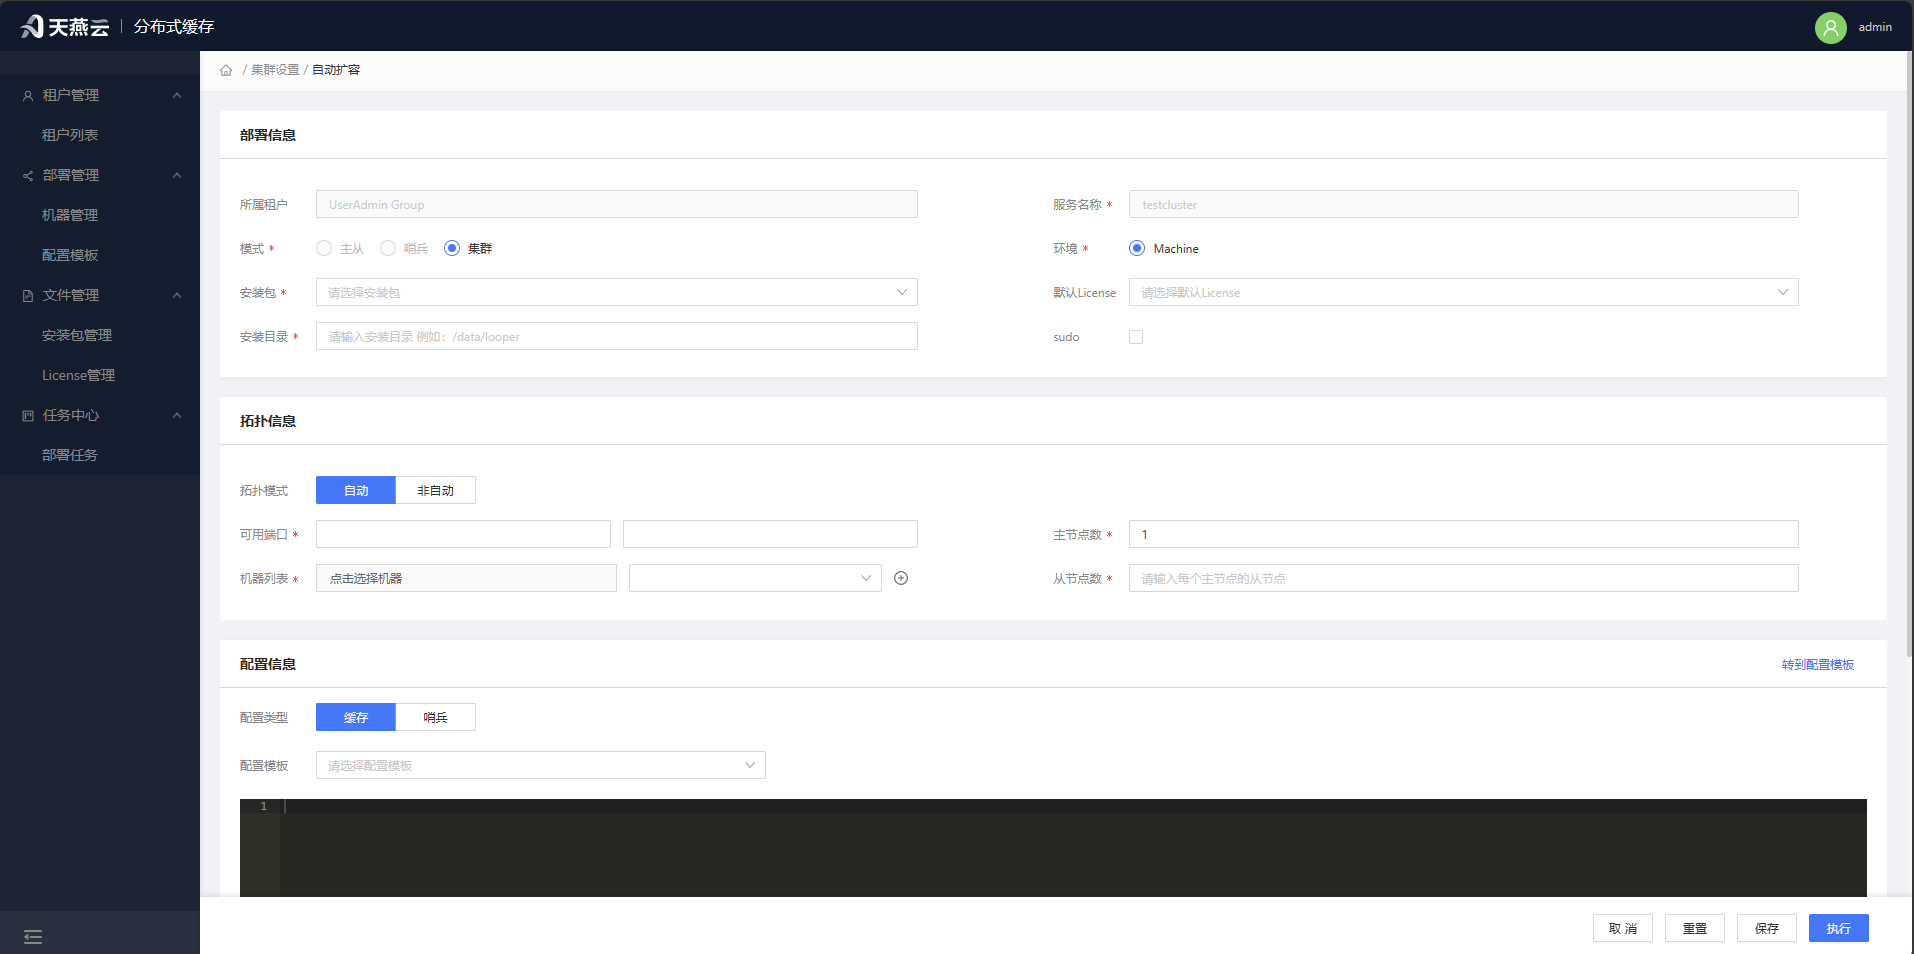Click the 租户管理 user icon
Screen dimensions: 1914x954
click(28, 95)
